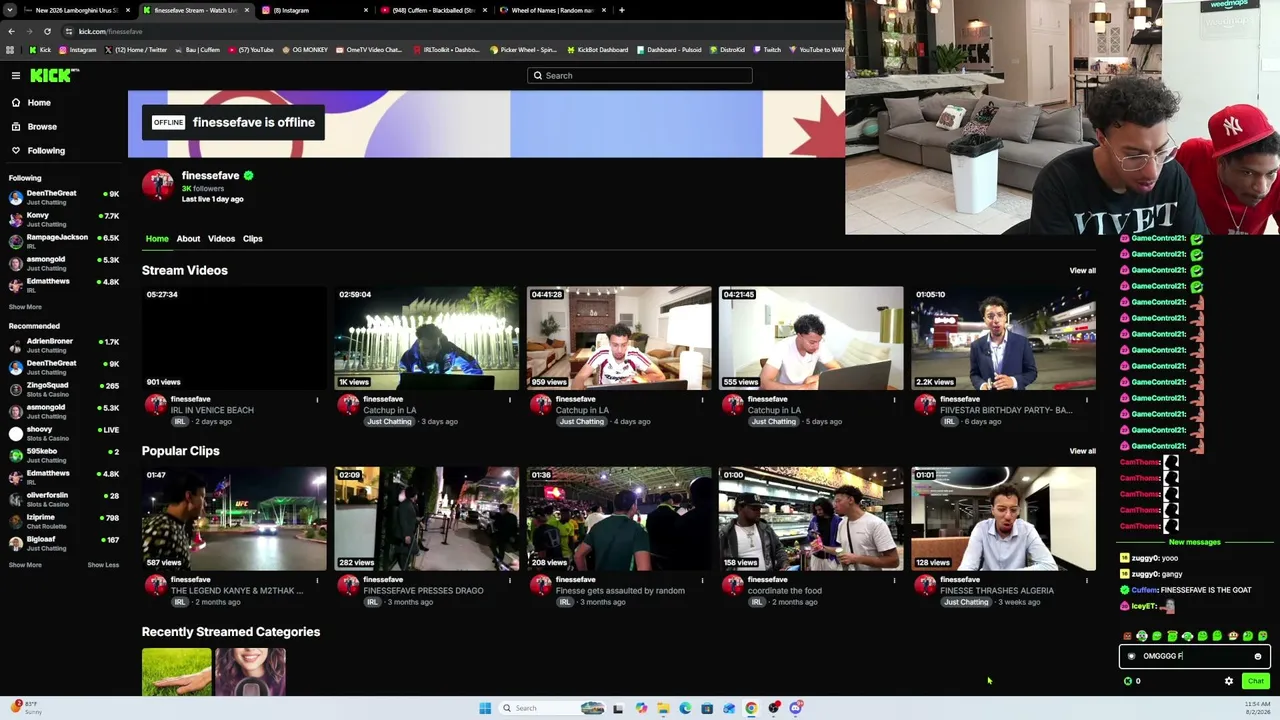Open the Kick sidebar hamburger menu
Screen dimensions: 1280x720
tap(16, 76)
